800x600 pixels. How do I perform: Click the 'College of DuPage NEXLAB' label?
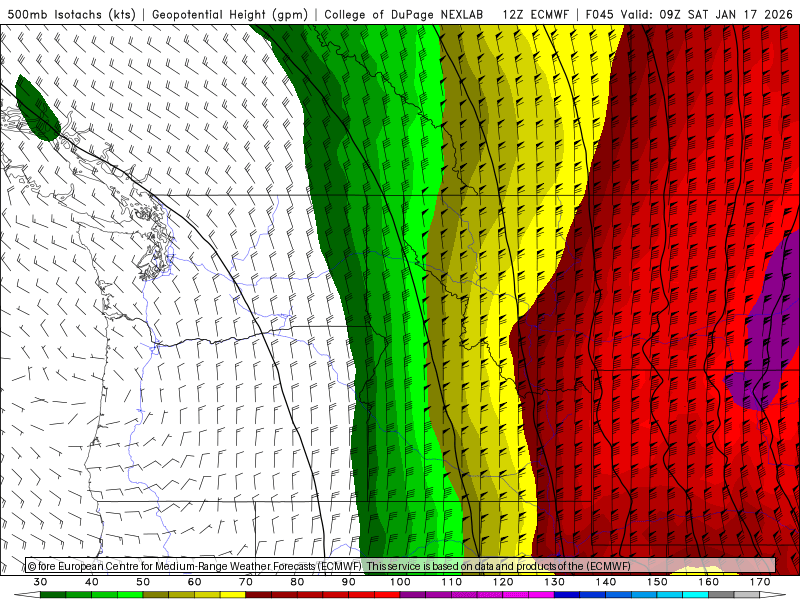pos(404,14)
